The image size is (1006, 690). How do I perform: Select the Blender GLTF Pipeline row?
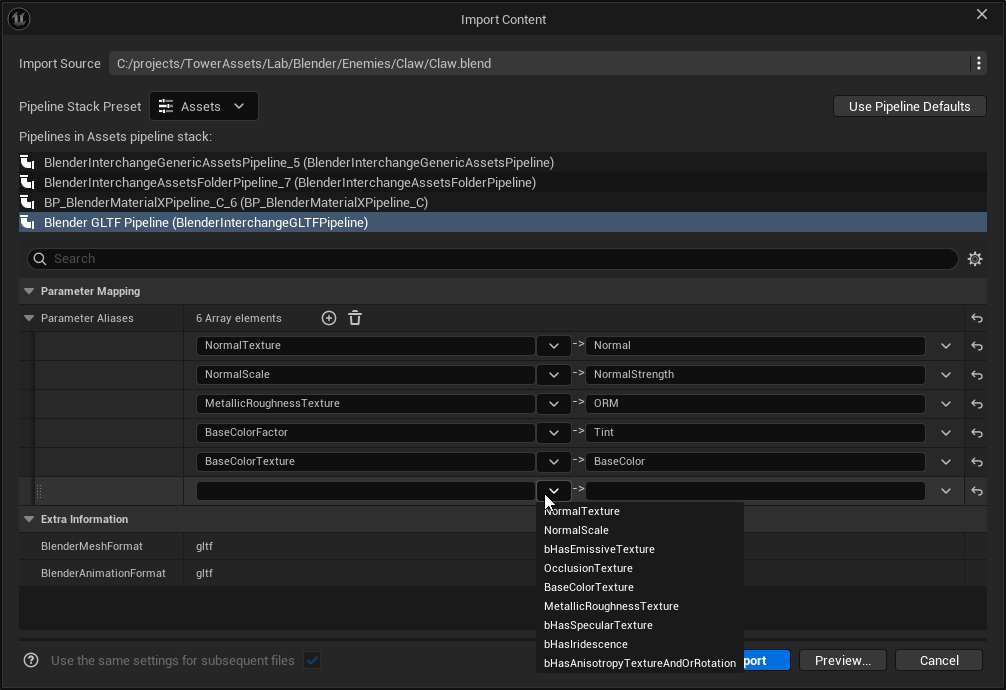pos(200,222)
